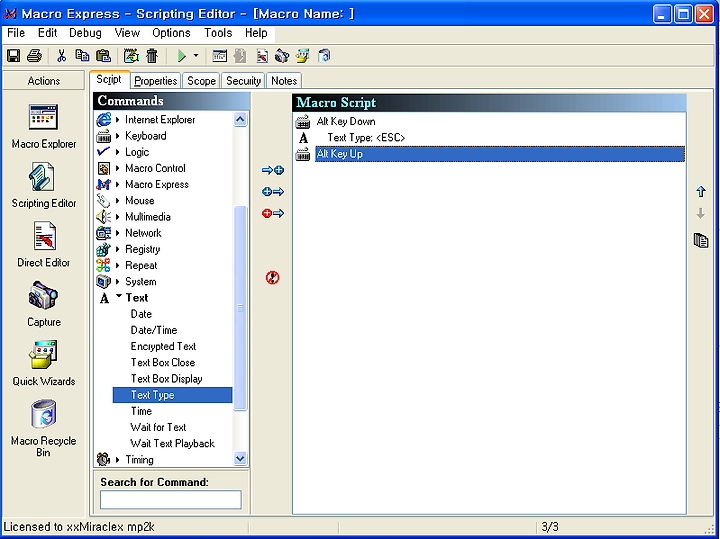Select the Text Box Close command
Screen dimensions: 720x539
point(163,363)
